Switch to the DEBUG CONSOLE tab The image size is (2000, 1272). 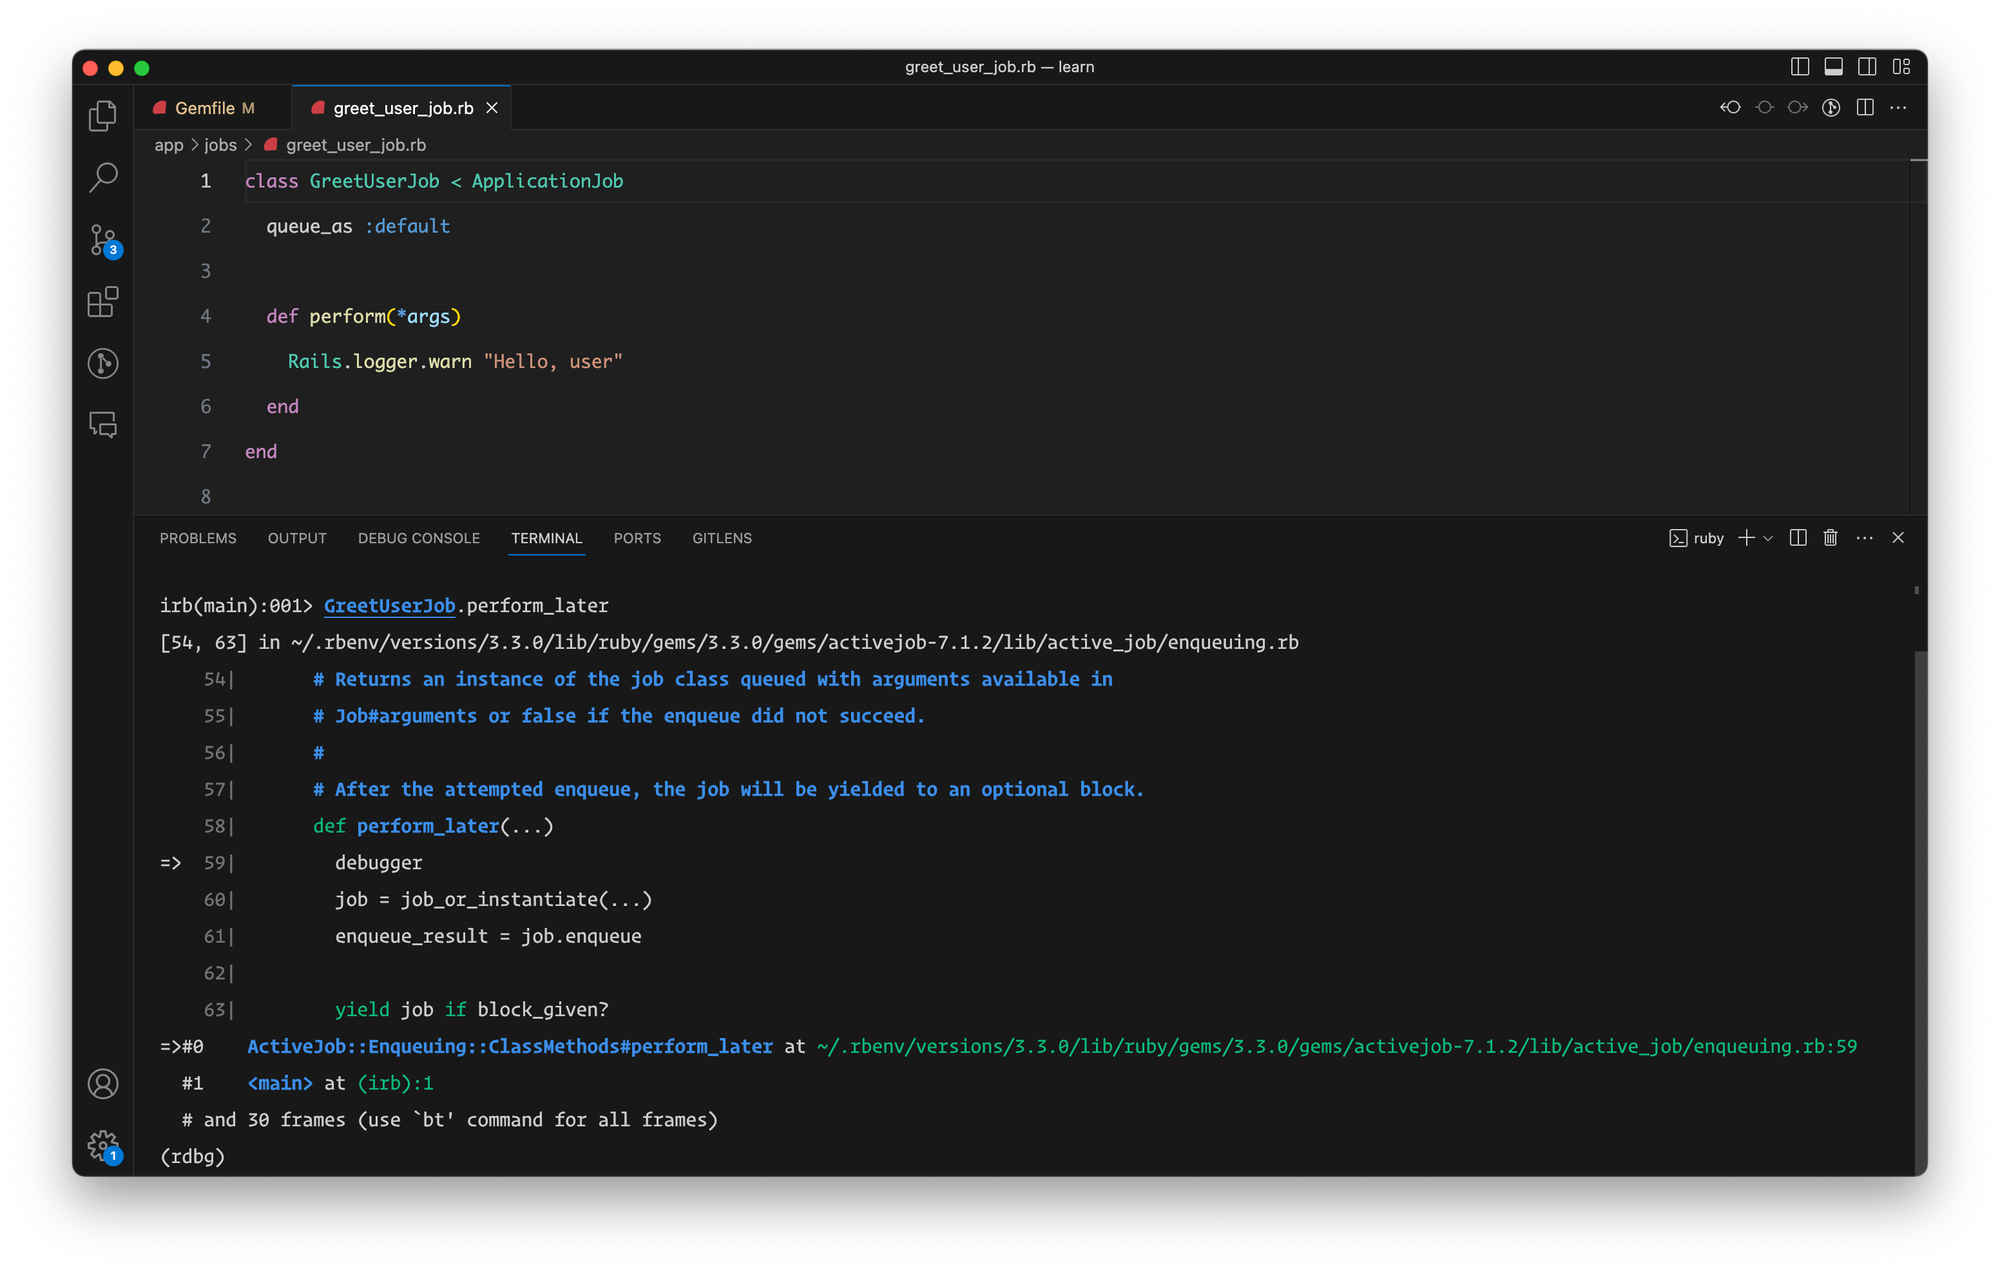419,538
